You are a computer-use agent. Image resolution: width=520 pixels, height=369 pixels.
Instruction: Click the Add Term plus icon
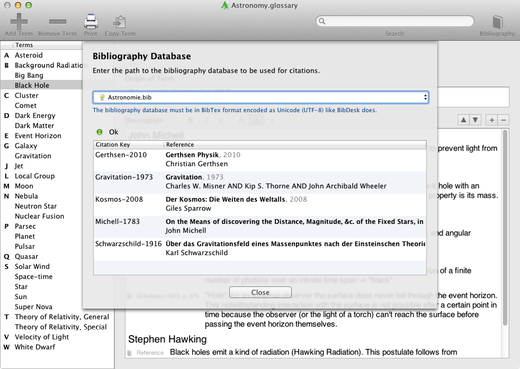(x=19, y=22)
